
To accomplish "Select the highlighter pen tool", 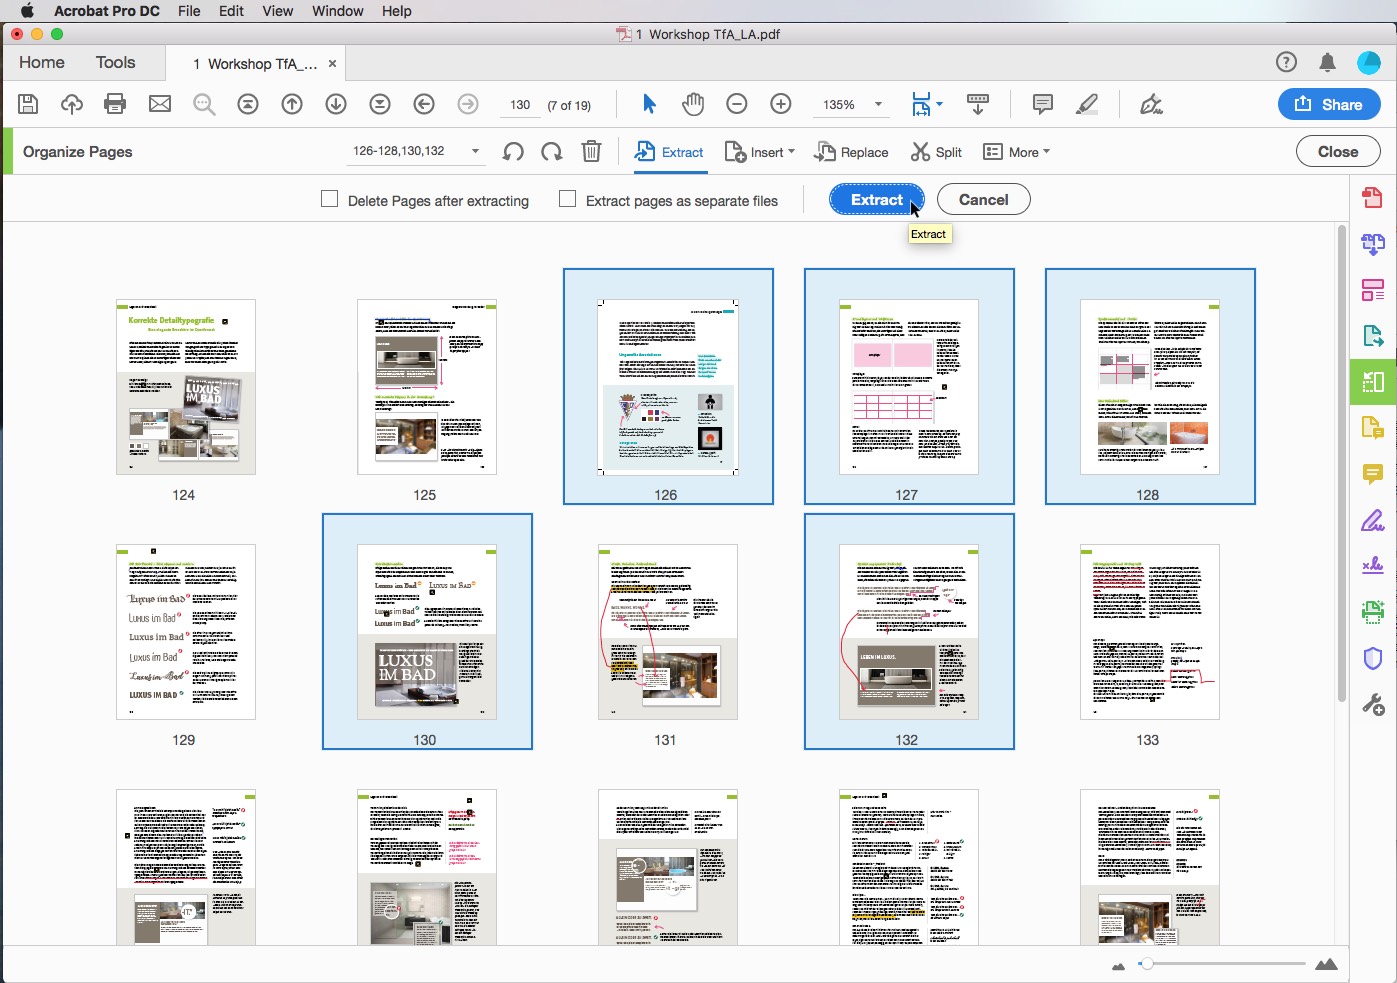I will point(1087,104).
